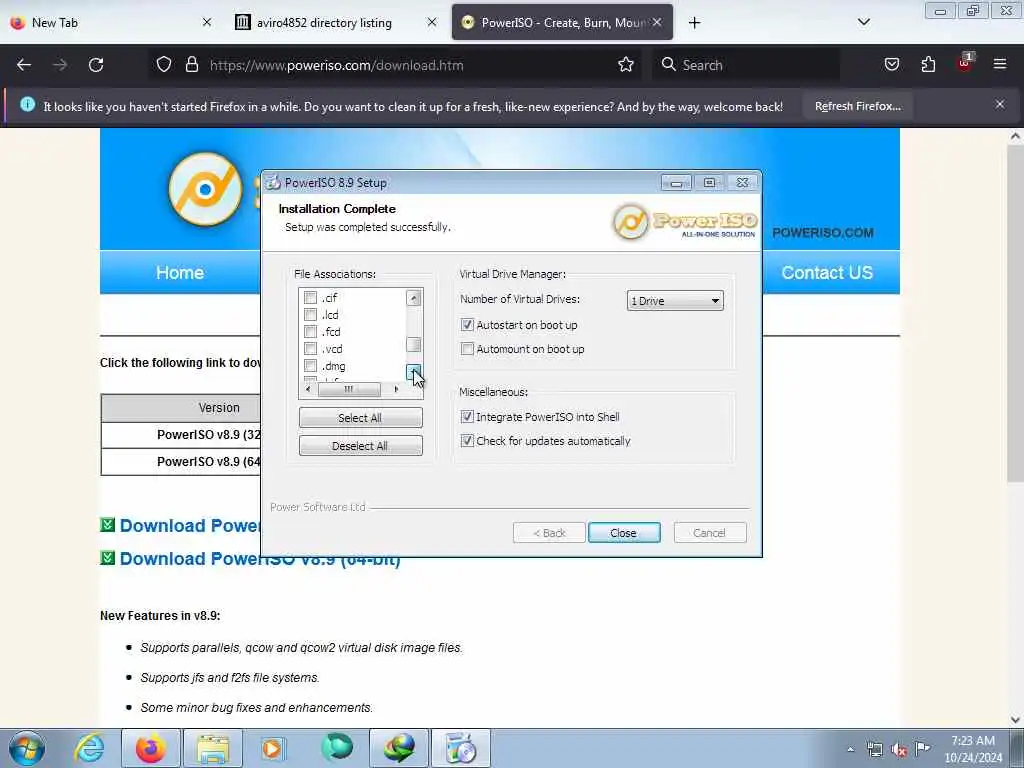Open the network tray icon
1024x768 pixels.
[874, 749]
